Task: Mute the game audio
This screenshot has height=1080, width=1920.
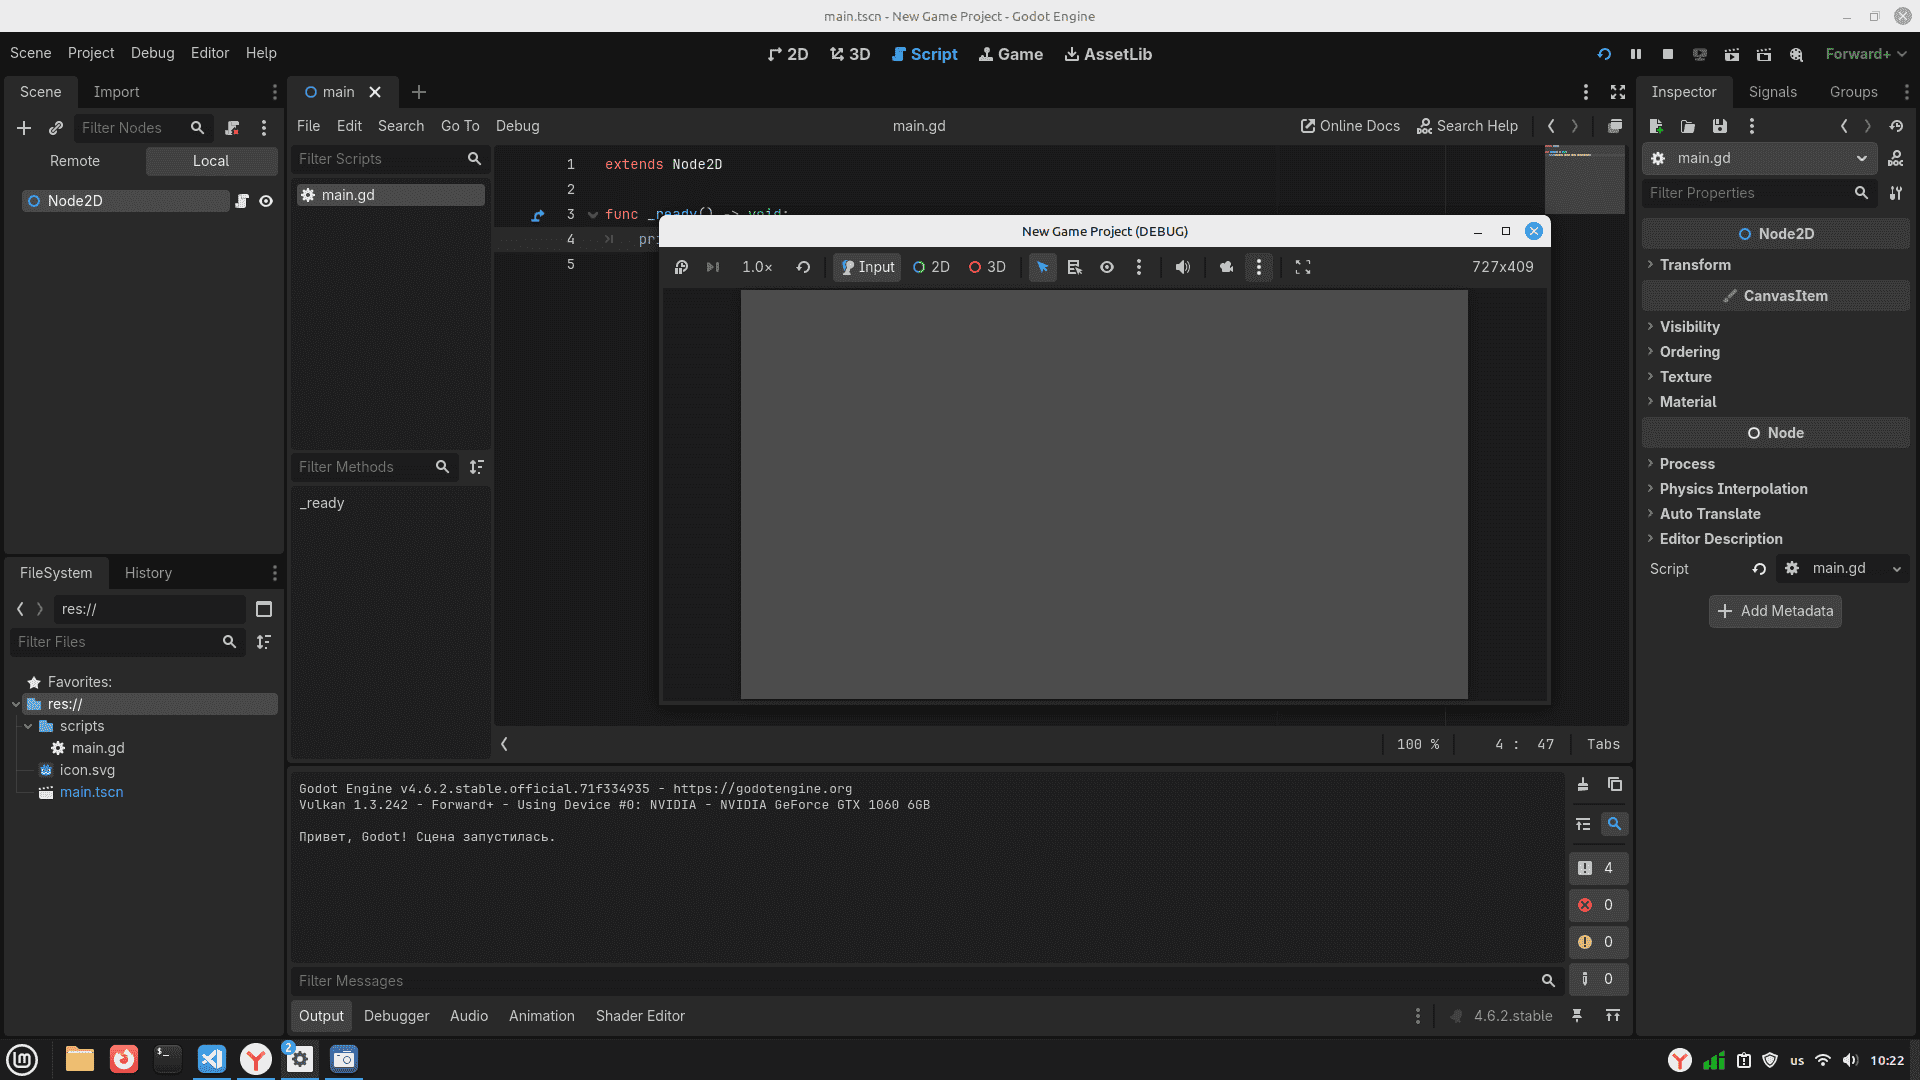Action: click(x=1183, y=267)
